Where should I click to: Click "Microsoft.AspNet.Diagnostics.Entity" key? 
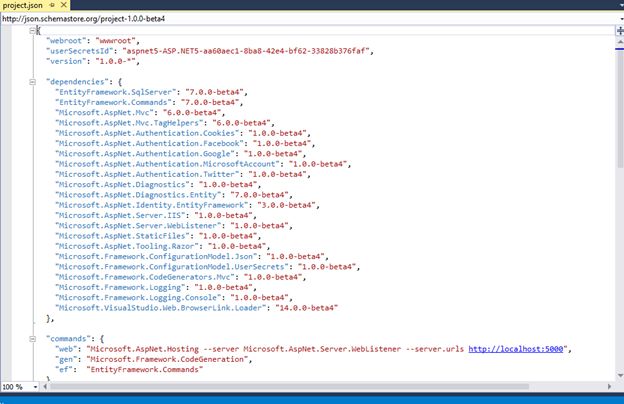138,195
